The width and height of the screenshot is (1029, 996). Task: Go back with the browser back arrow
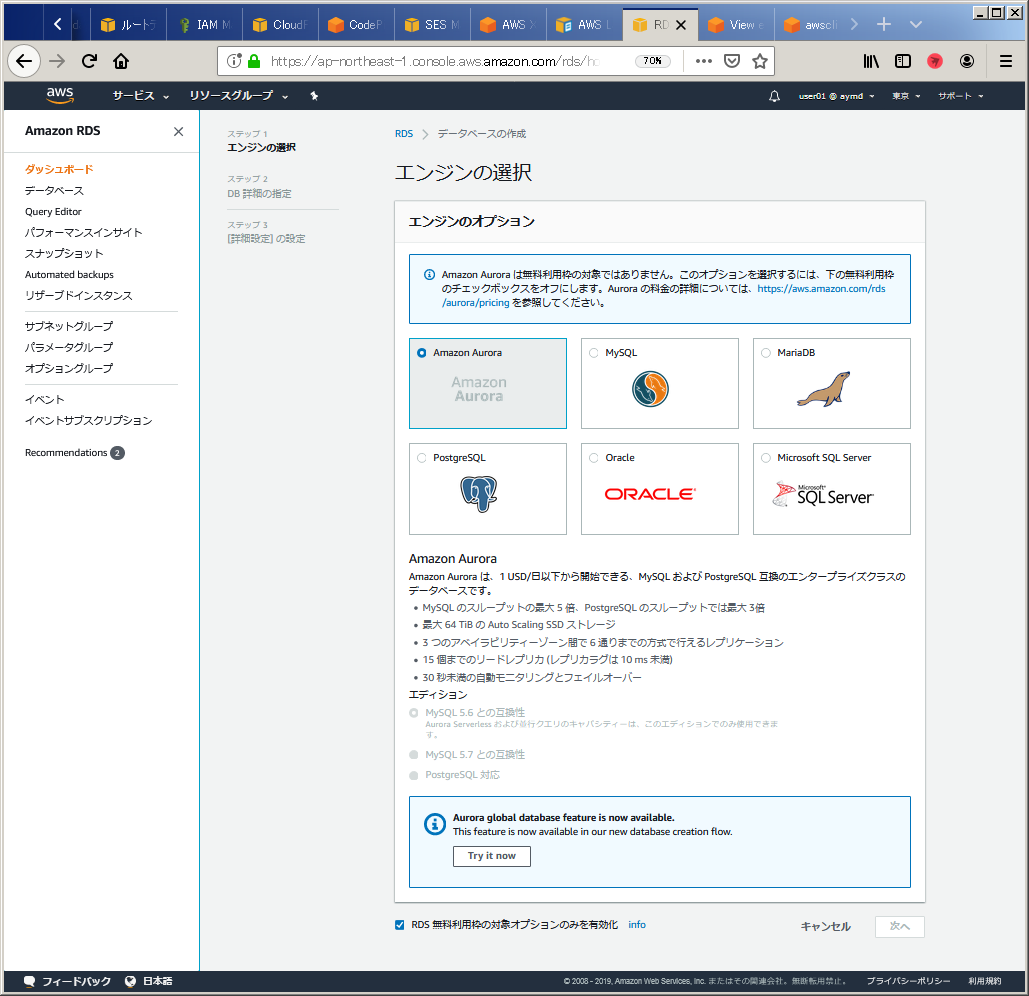[x=24, y=61]
